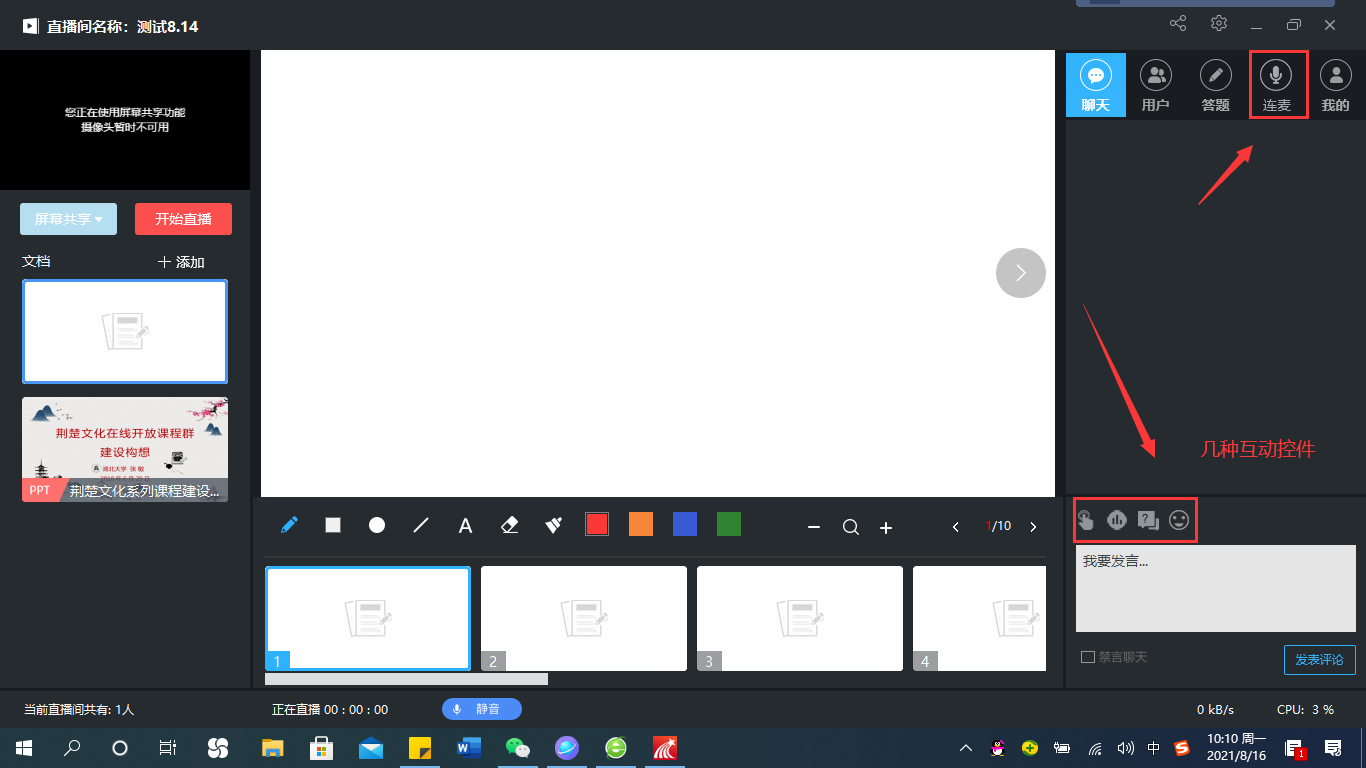Open the poll chart interaction icon
Screen dimensions: 1366x768
pyautogui.click(x=1117, y=520)
